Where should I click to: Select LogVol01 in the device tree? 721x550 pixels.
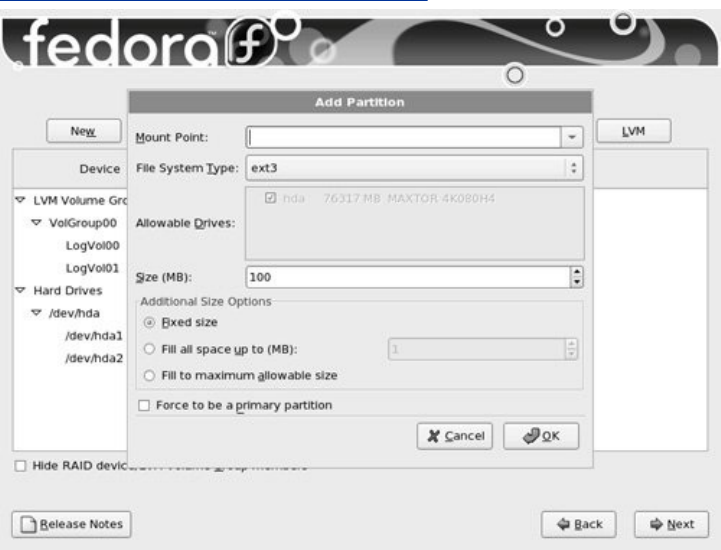pos(92,268)
